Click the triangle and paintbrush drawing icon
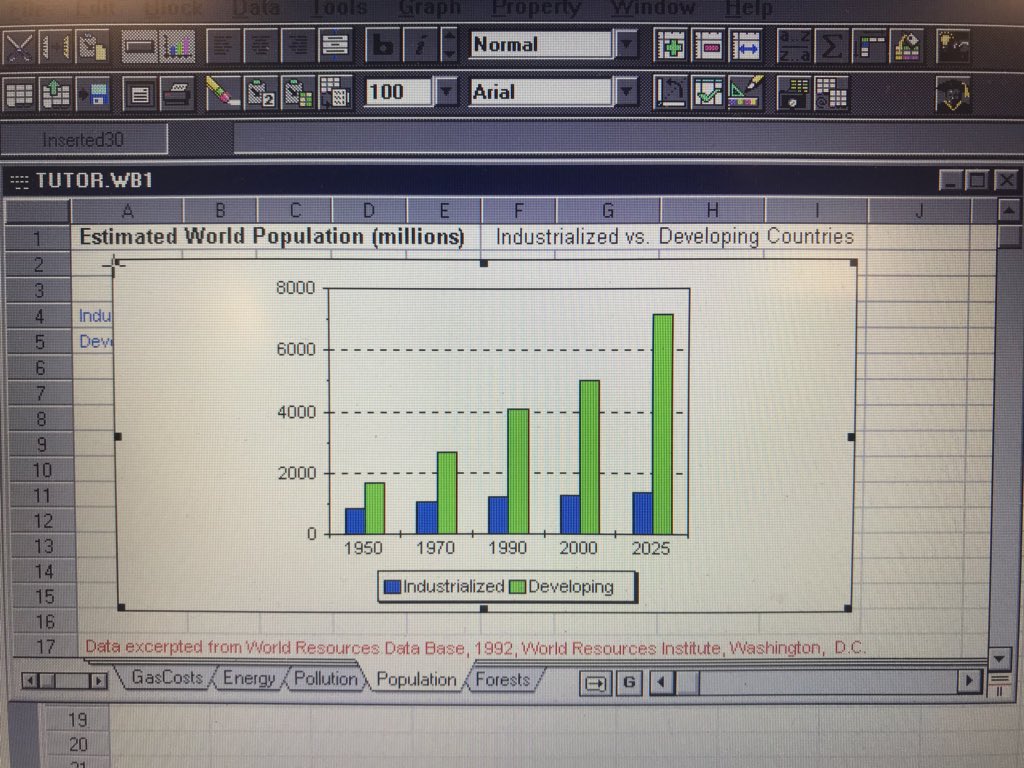Viewport: 1024px width, 768px height. click(x=745, y=93)
